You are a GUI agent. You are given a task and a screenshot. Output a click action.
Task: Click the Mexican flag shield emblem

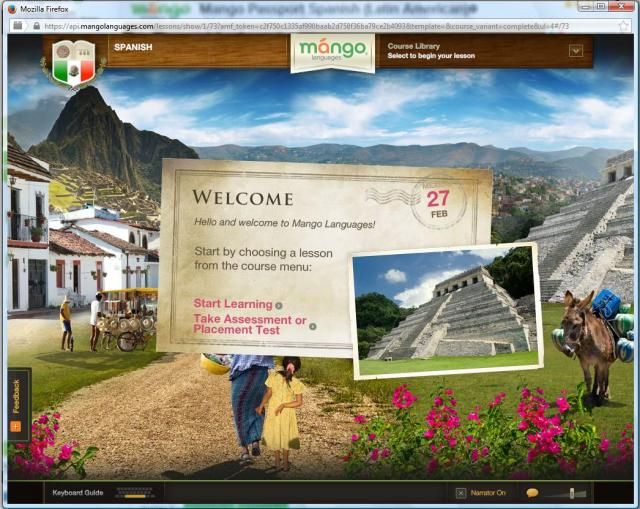click(73, 63)
